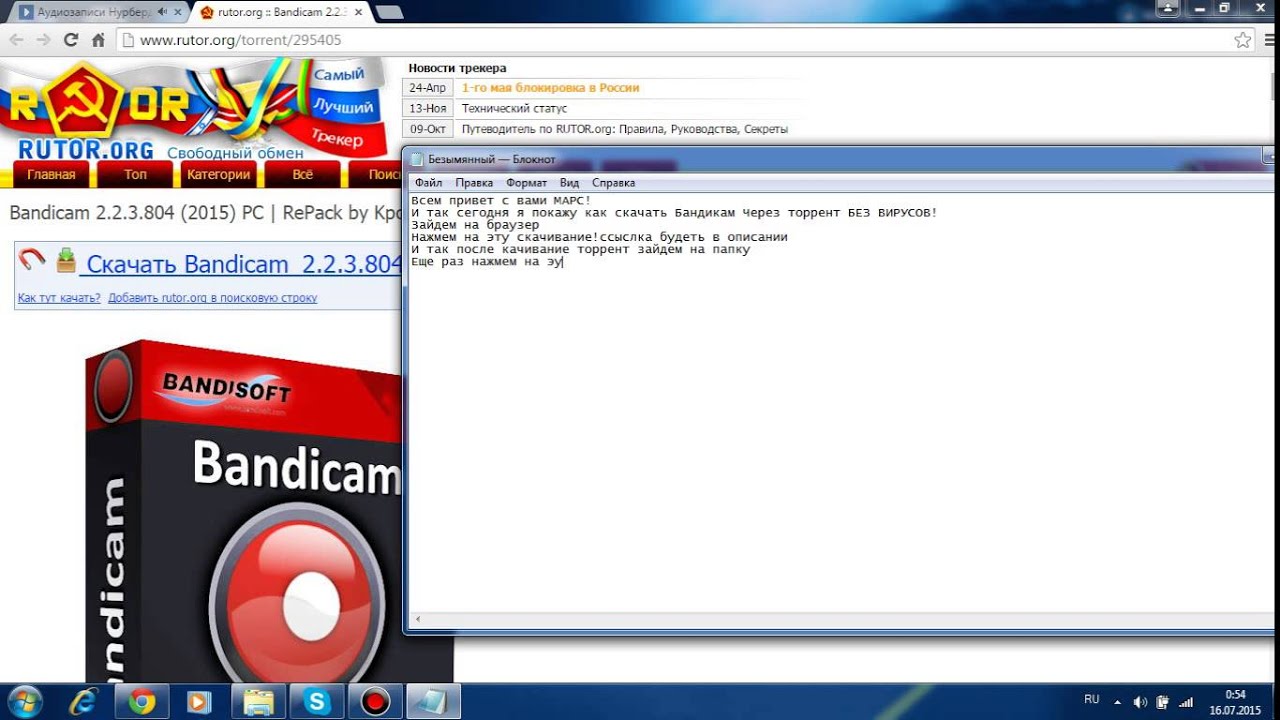1280x720 pixels.
Task: Reload the rutor.org page
Action: pos(70,40)
